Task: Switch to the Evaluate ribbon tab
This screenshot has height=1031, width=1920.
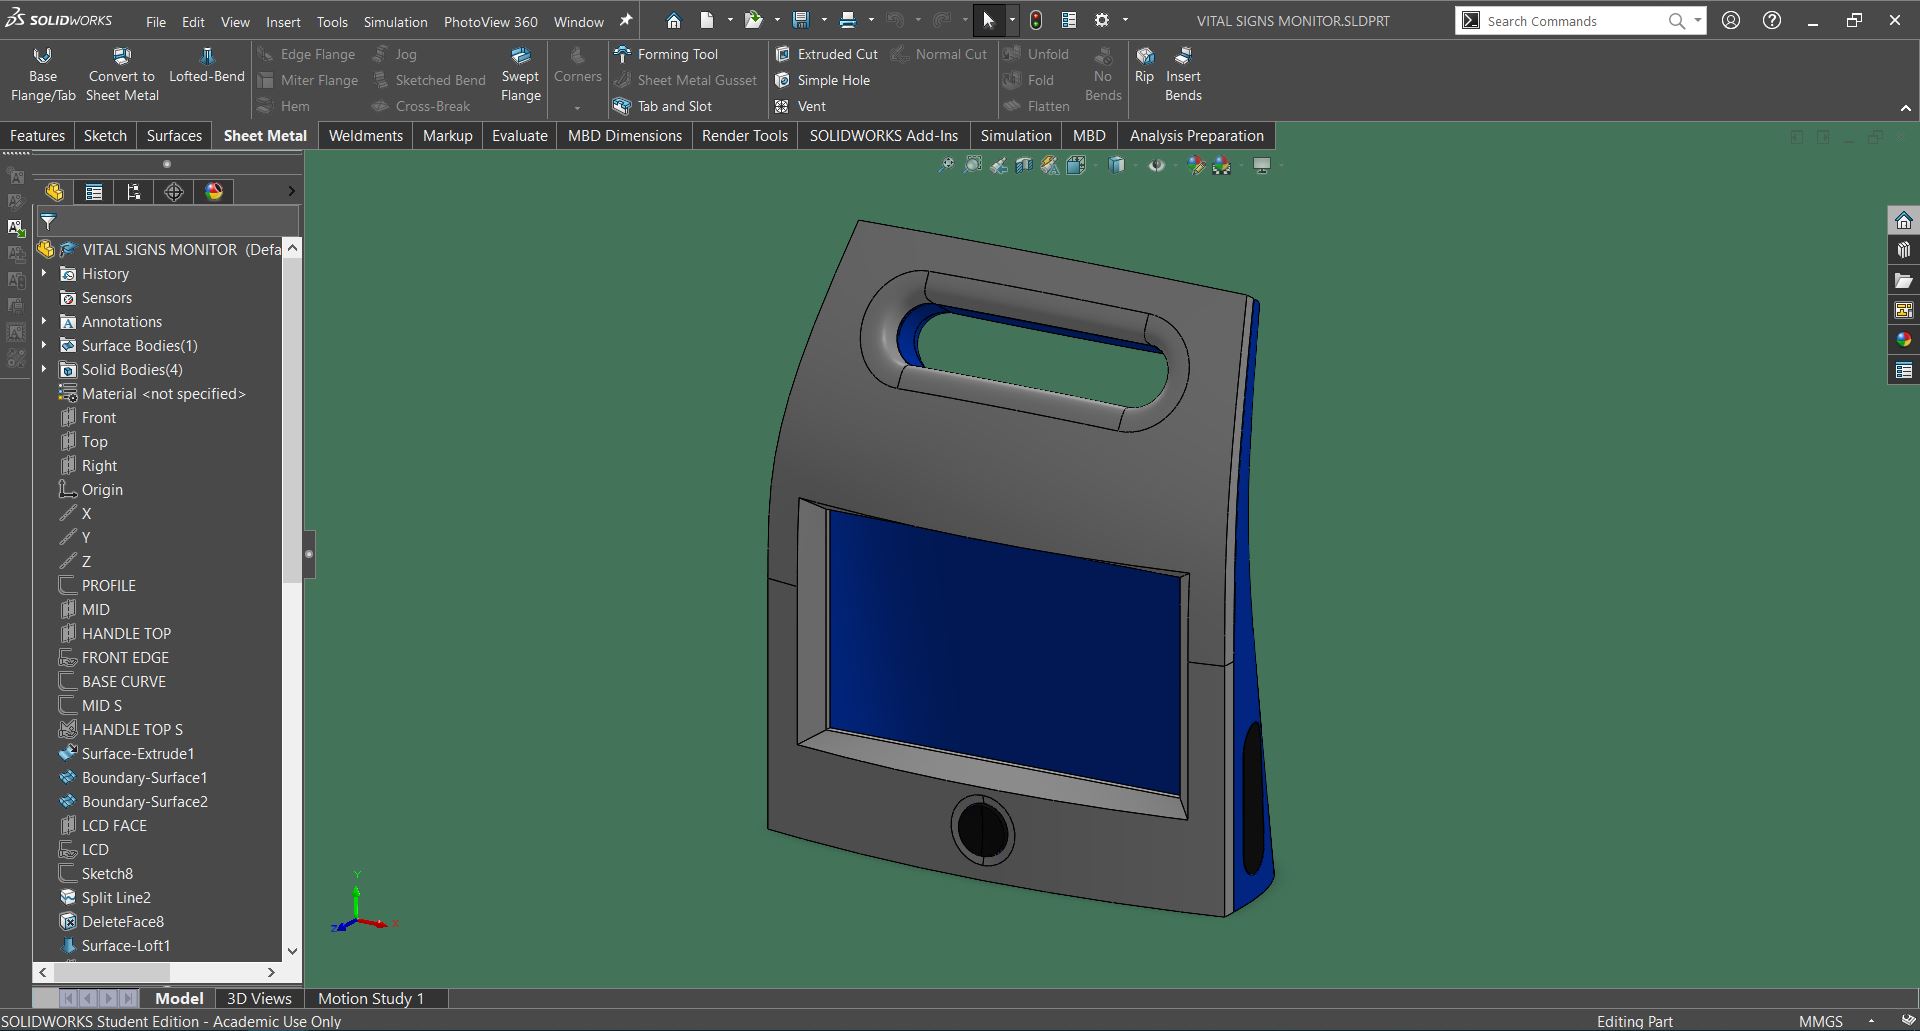Action: 519,136
